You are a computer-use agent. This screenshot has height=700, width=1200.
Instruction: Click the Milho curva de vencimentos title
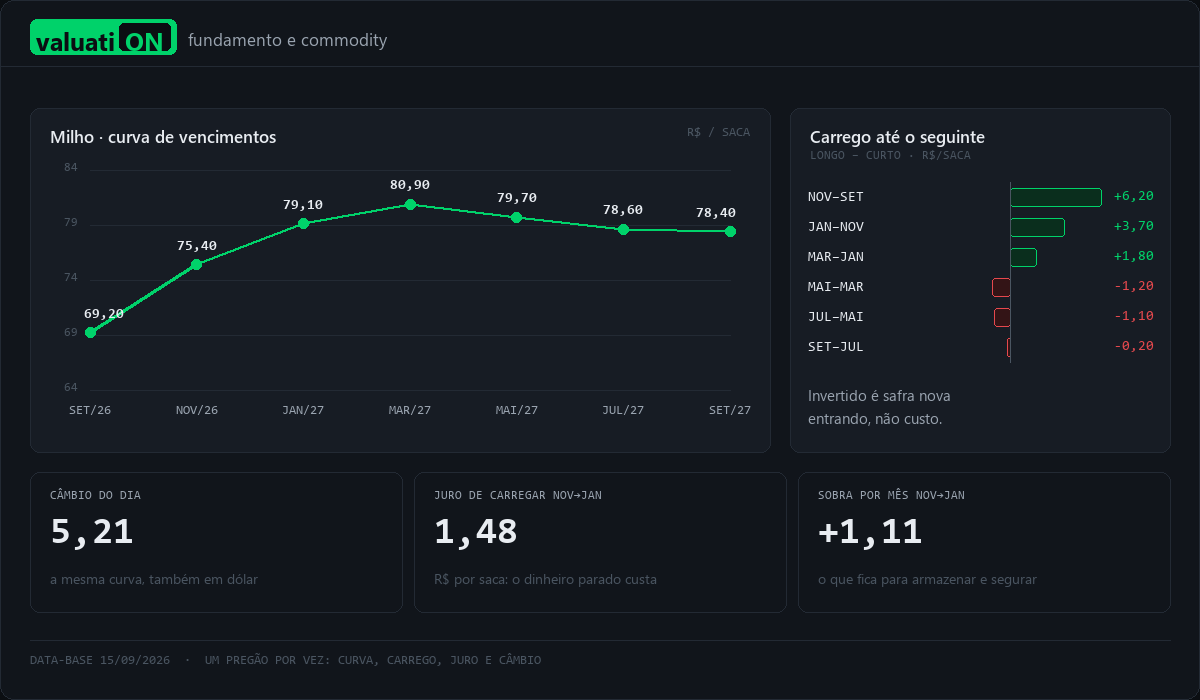coord(163,137)
